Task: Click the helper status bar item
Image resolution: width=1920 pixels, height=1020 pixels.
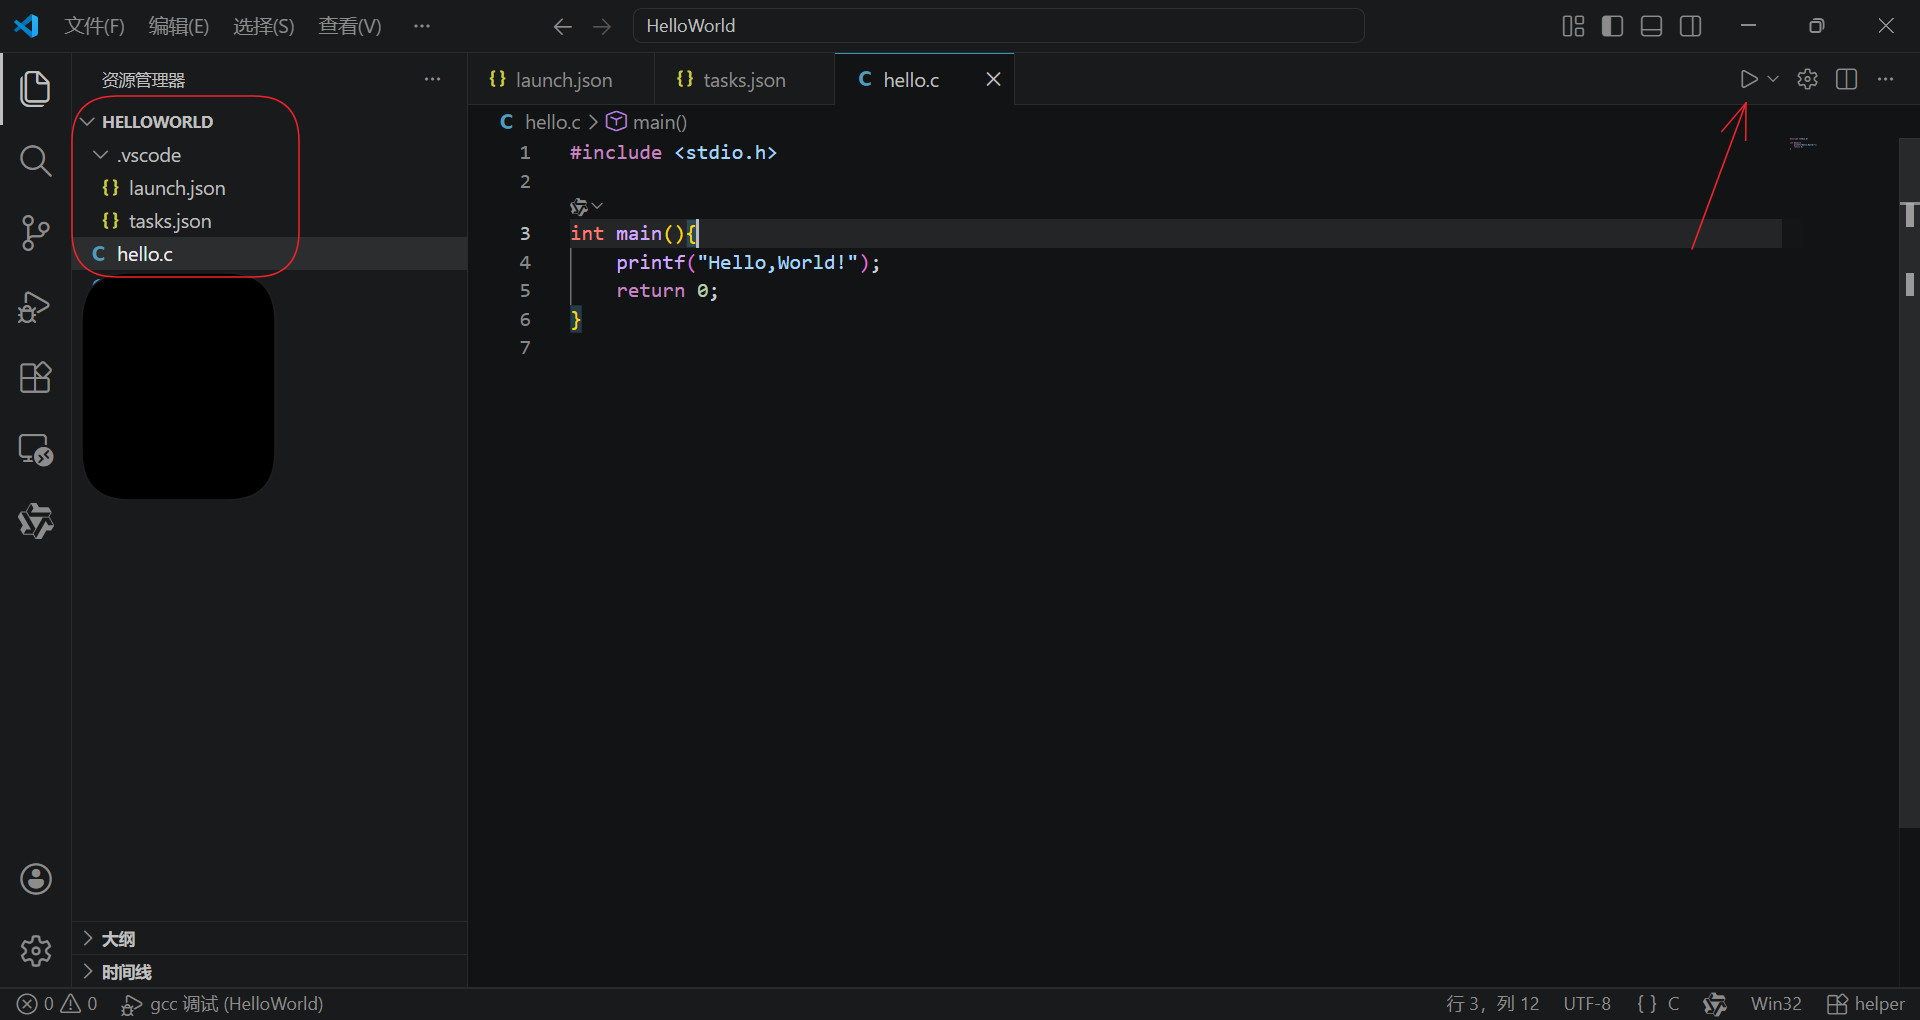Action: pyautogui.click(x=1866, y=1004)
